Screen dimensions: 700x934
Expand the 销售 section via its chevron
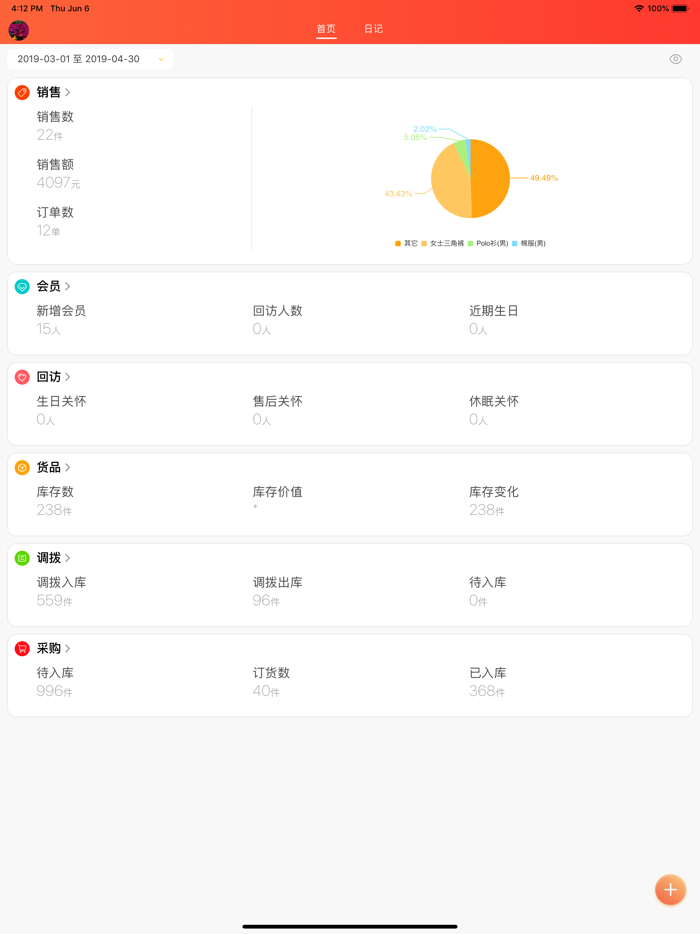click(x=68, y=92)
